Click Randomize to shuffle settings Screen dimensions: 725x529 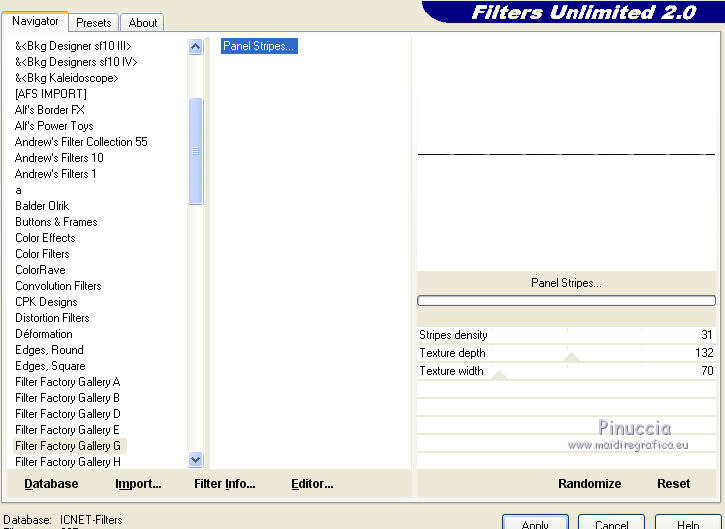(x=590, y=484)
